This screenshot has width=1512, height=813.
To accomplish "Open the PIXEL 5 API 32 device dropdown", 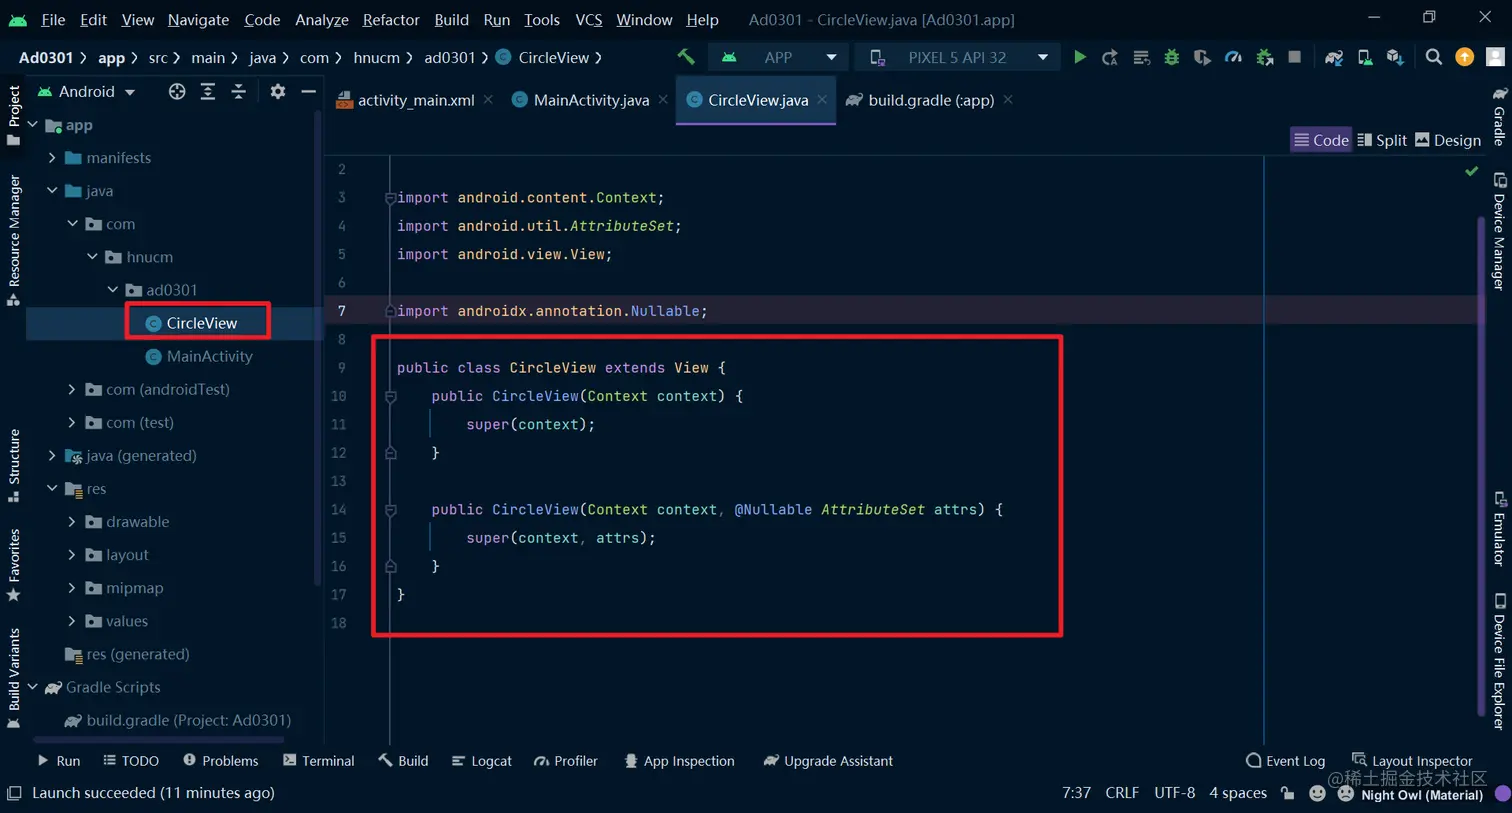I will click(958, 57).
